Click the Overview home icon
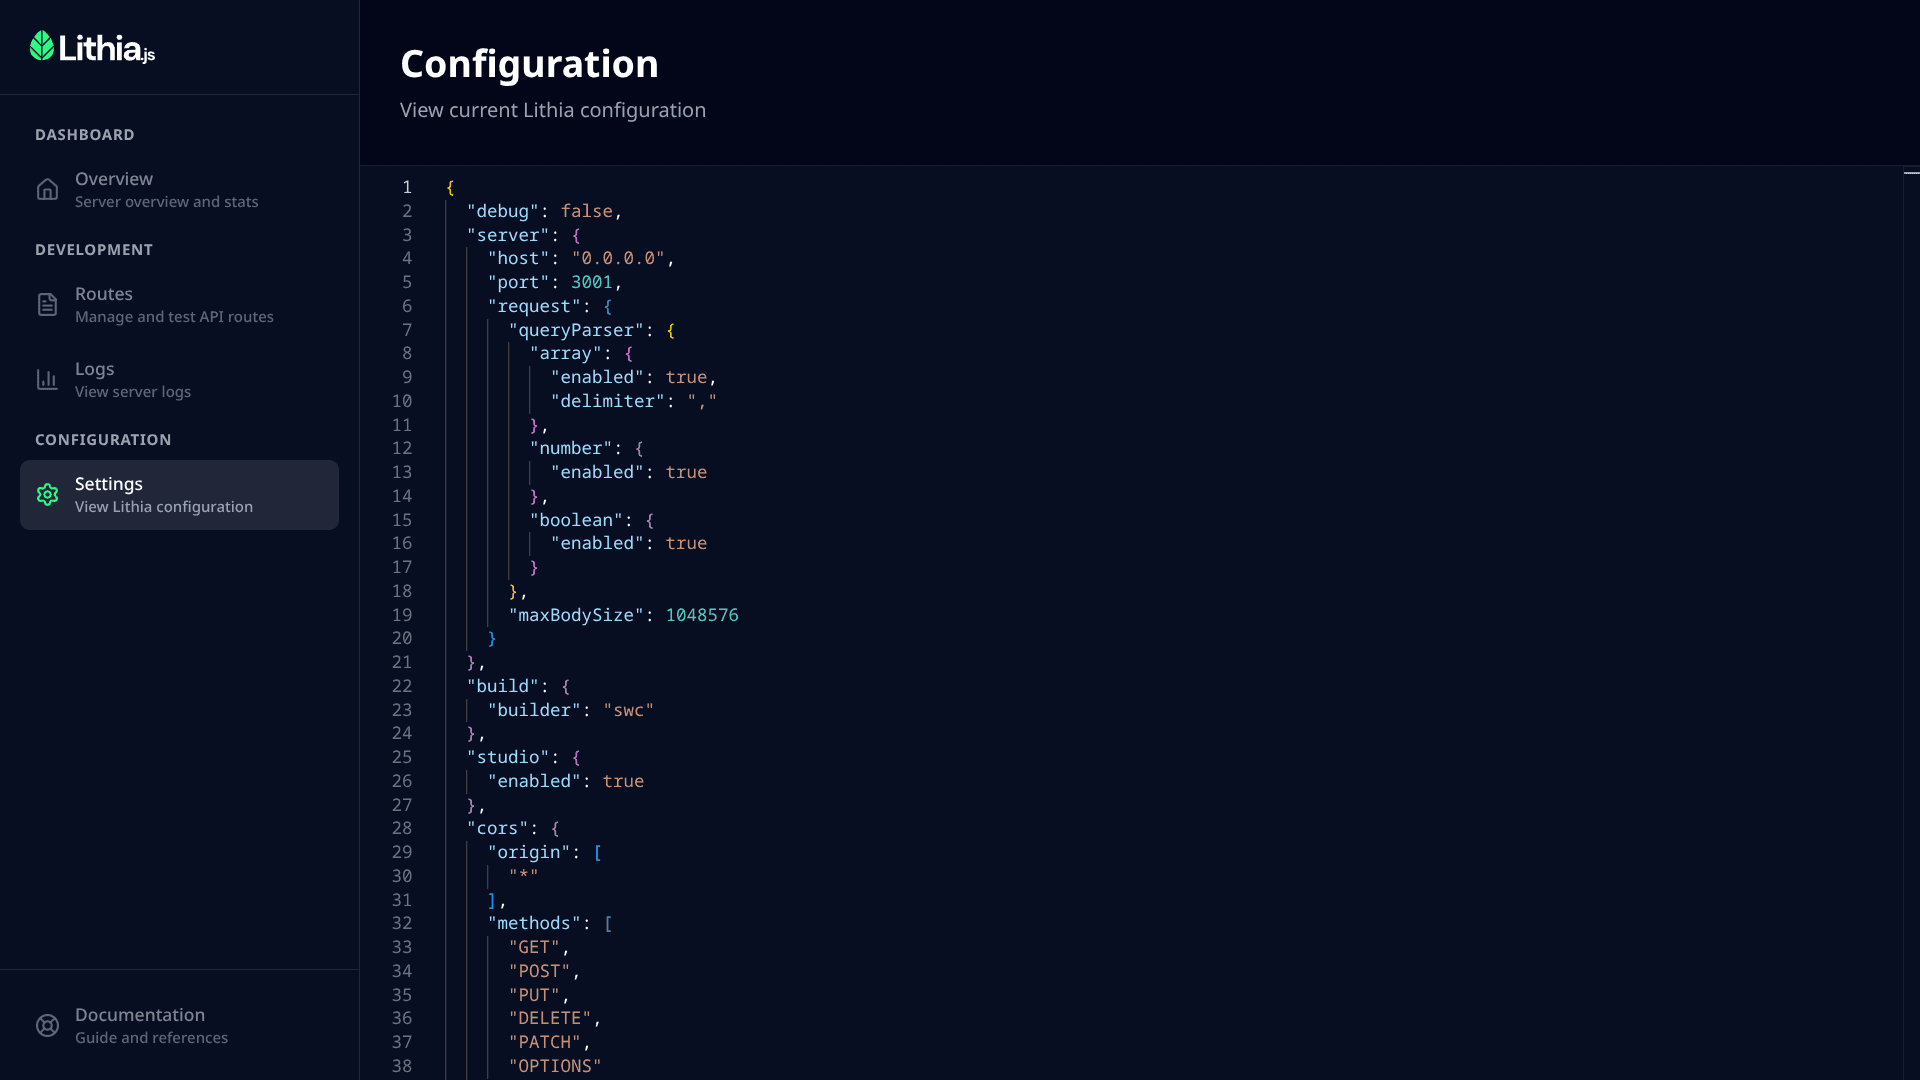Screen dimensions: 1920x1080 pyautogui.click(x=47, y=190)
